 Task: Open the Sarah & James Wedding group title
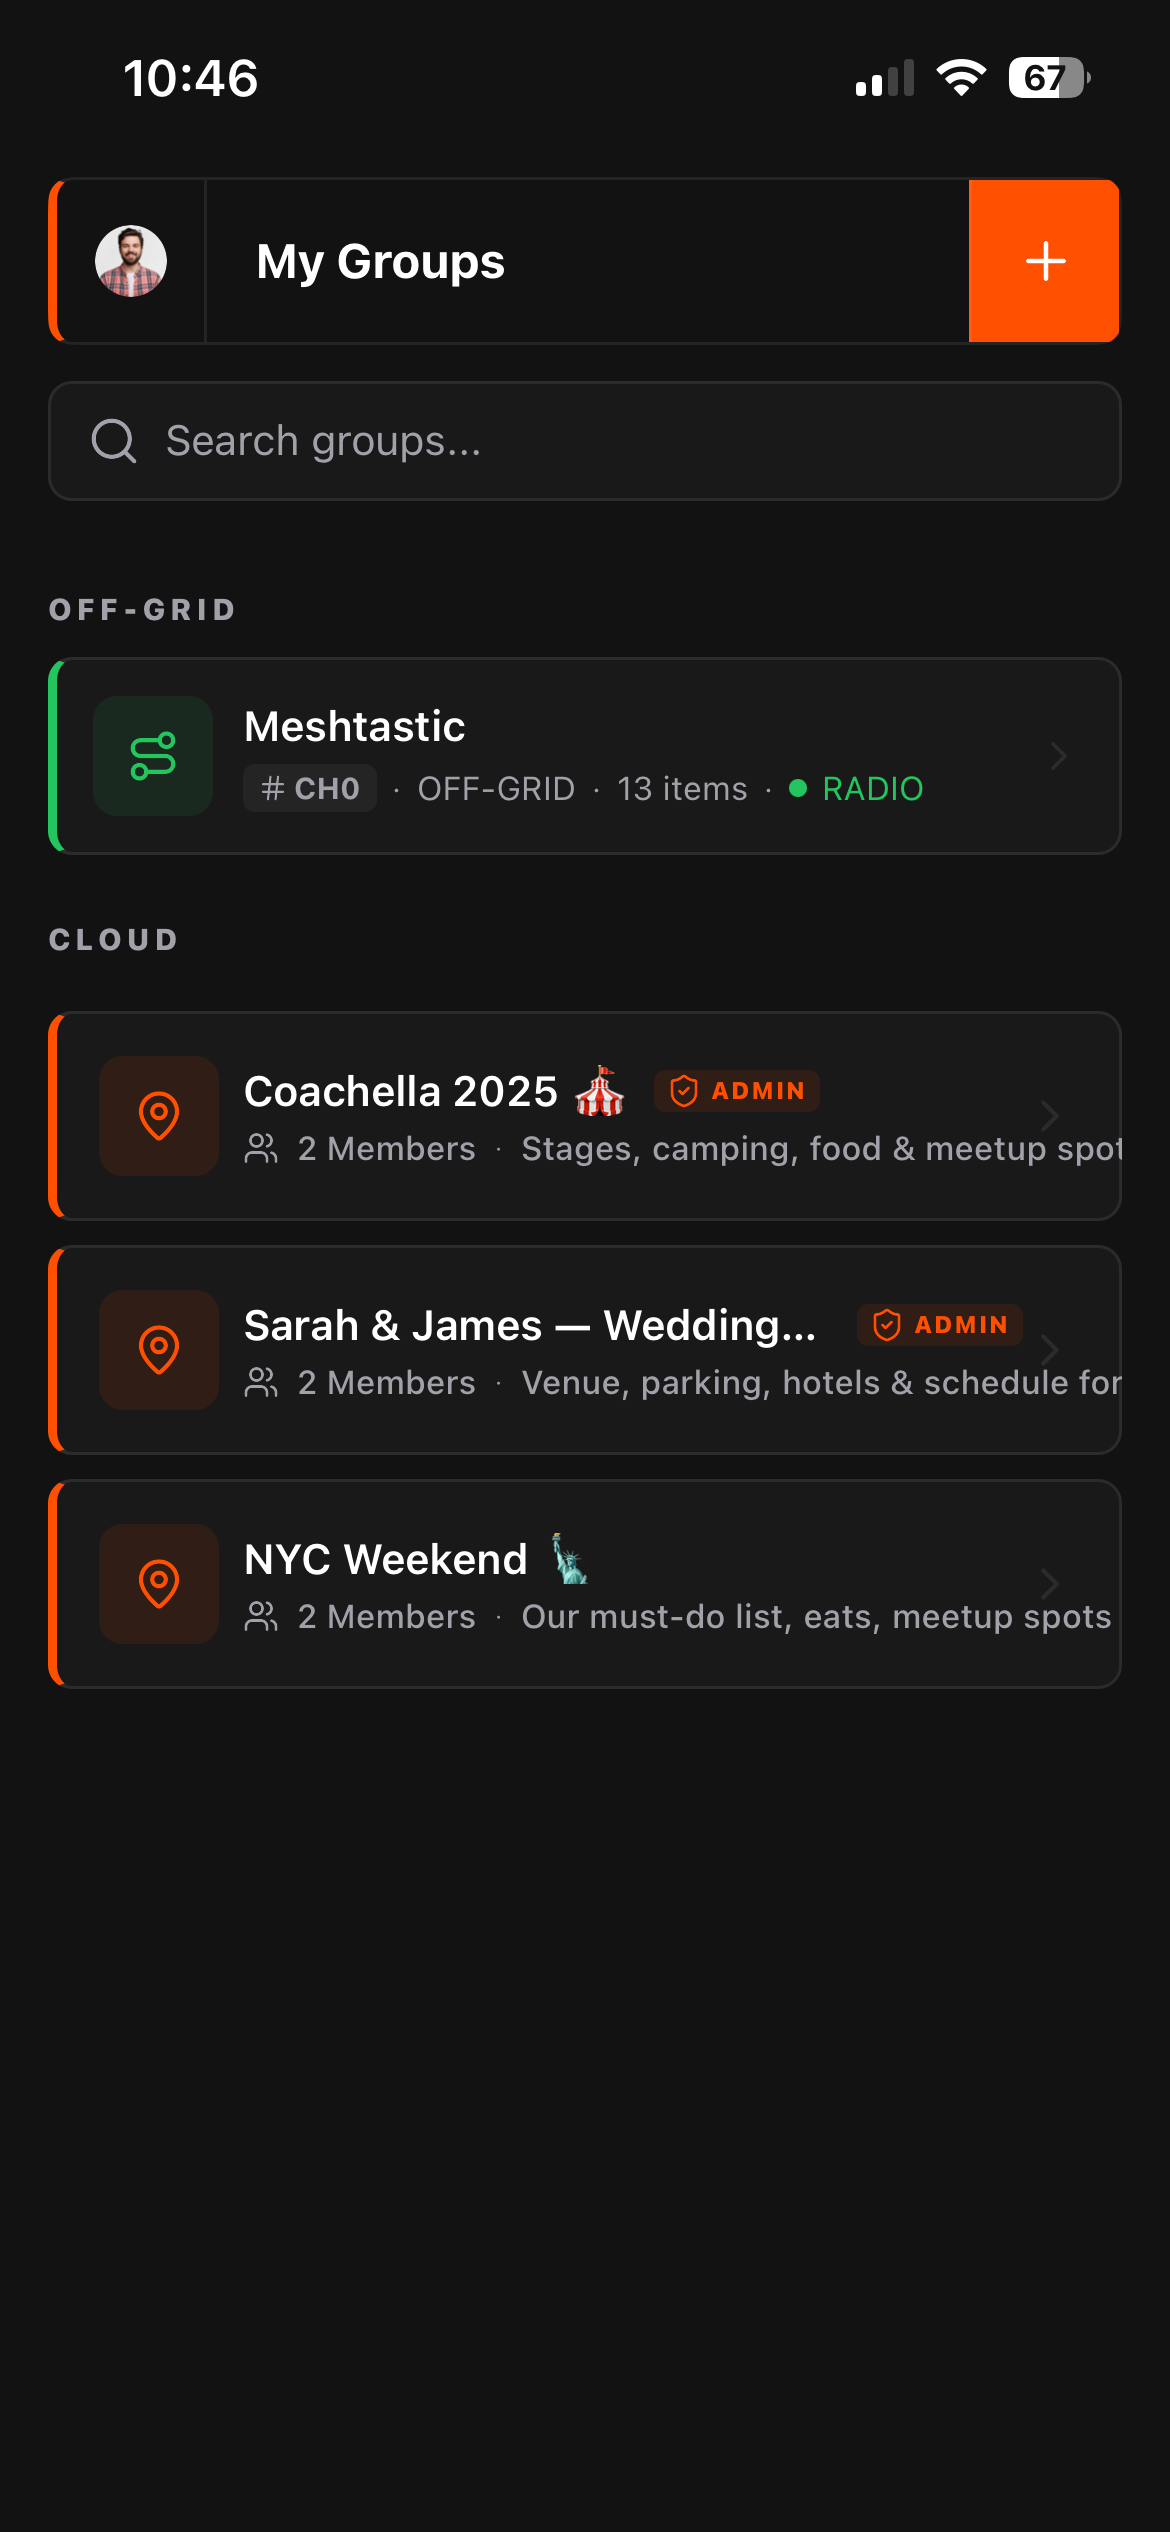(x=530, y=1326)
